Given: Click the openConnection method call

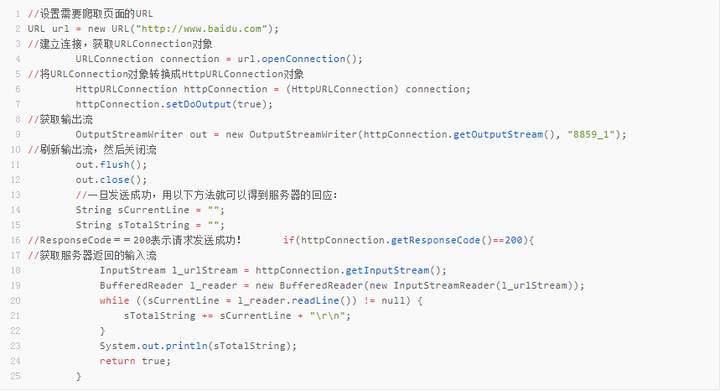Looking at the screenshot, I should point(303,59).
